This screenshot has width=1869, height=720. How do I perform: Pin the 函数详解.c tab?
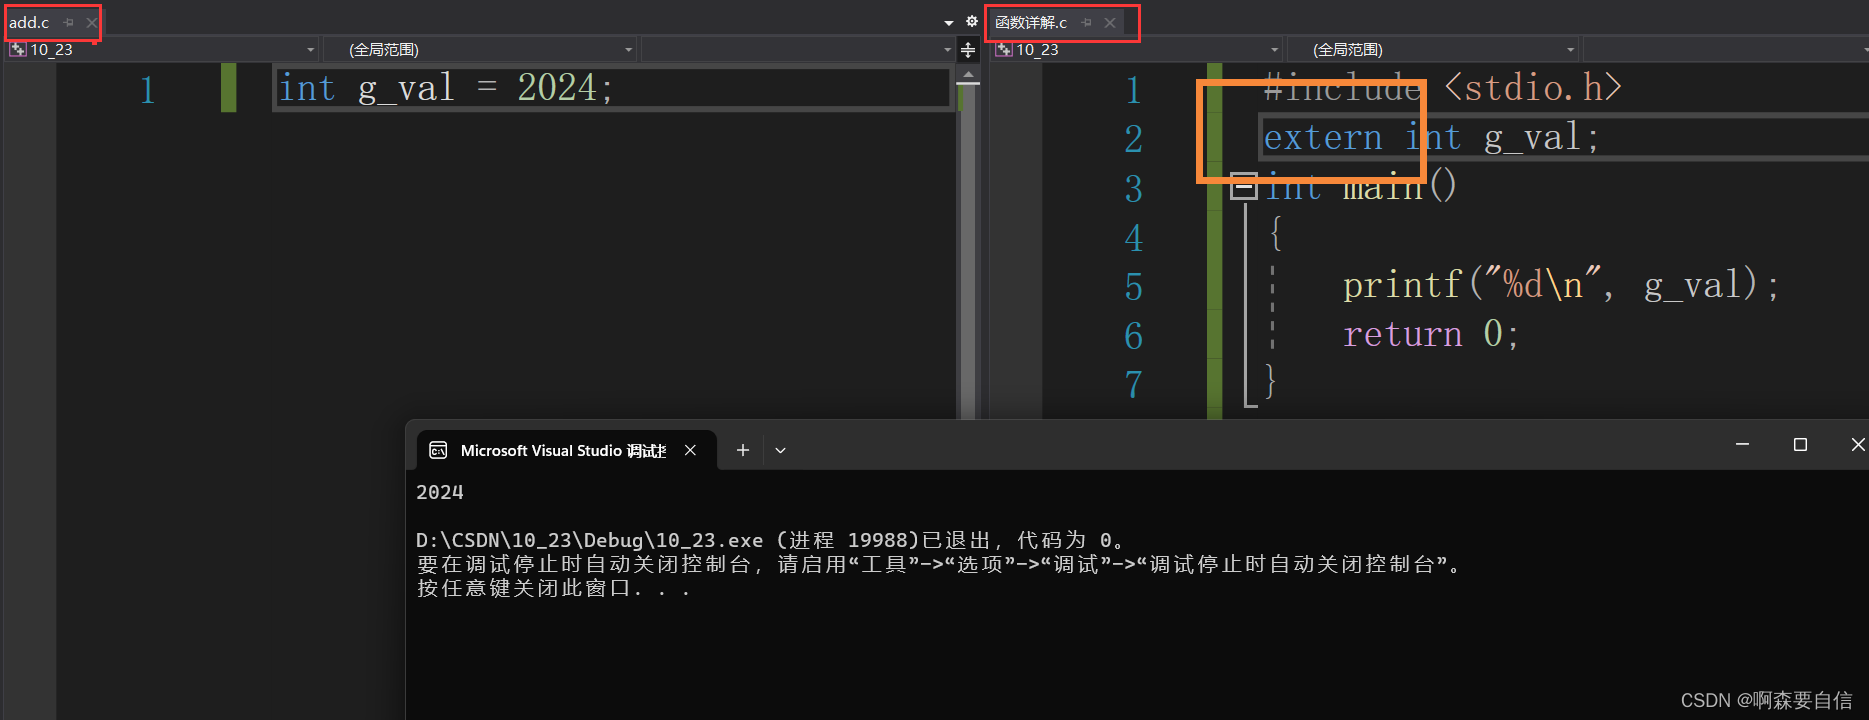click(x=1087, y=22)
